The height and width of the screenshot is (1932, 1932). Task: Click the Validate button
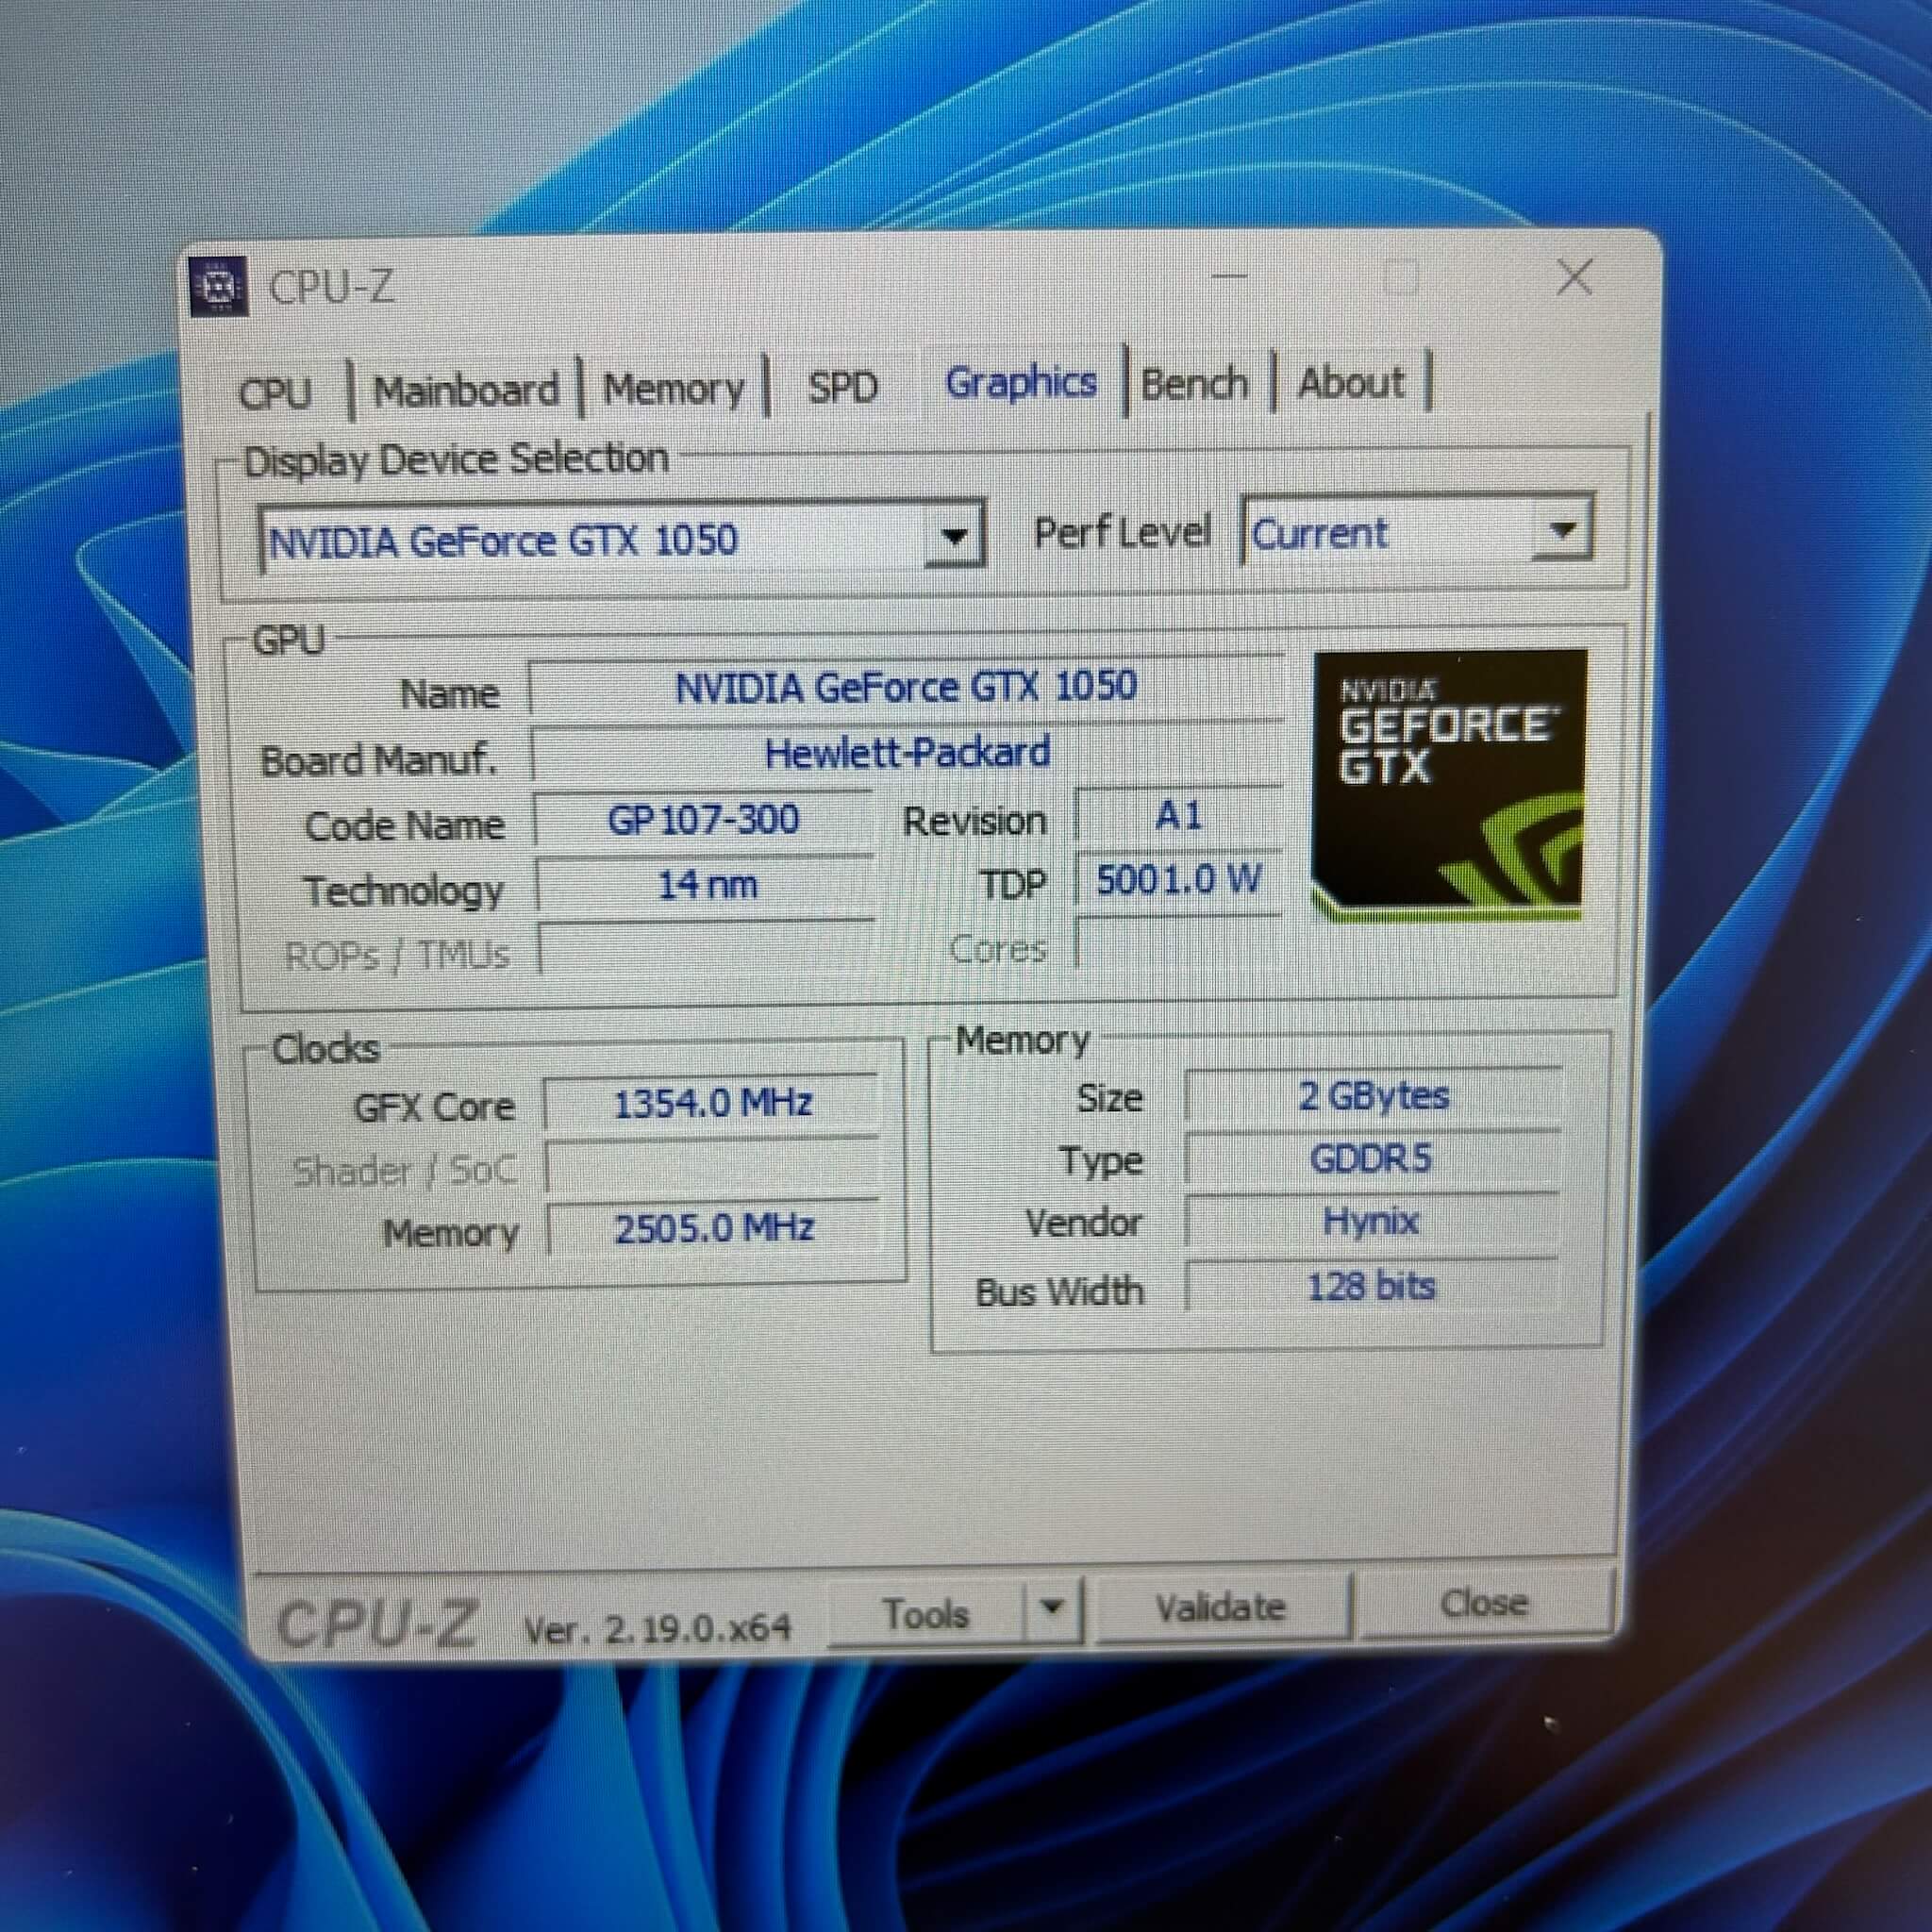tap(1222, 1608)
